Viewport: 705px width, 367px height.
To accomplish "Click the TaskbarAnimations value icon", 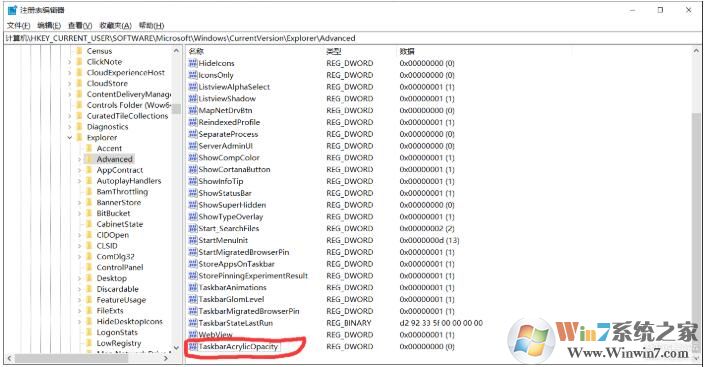I will (193, 287).
